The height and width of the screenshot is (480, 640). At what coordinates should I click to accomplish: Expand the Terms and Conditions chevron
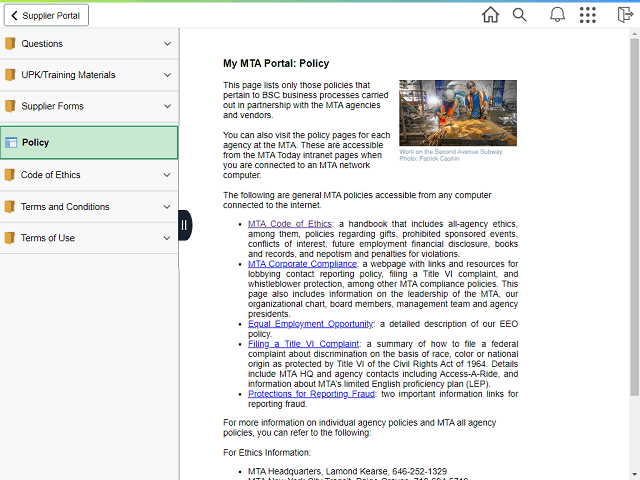(x=167, y=207)
